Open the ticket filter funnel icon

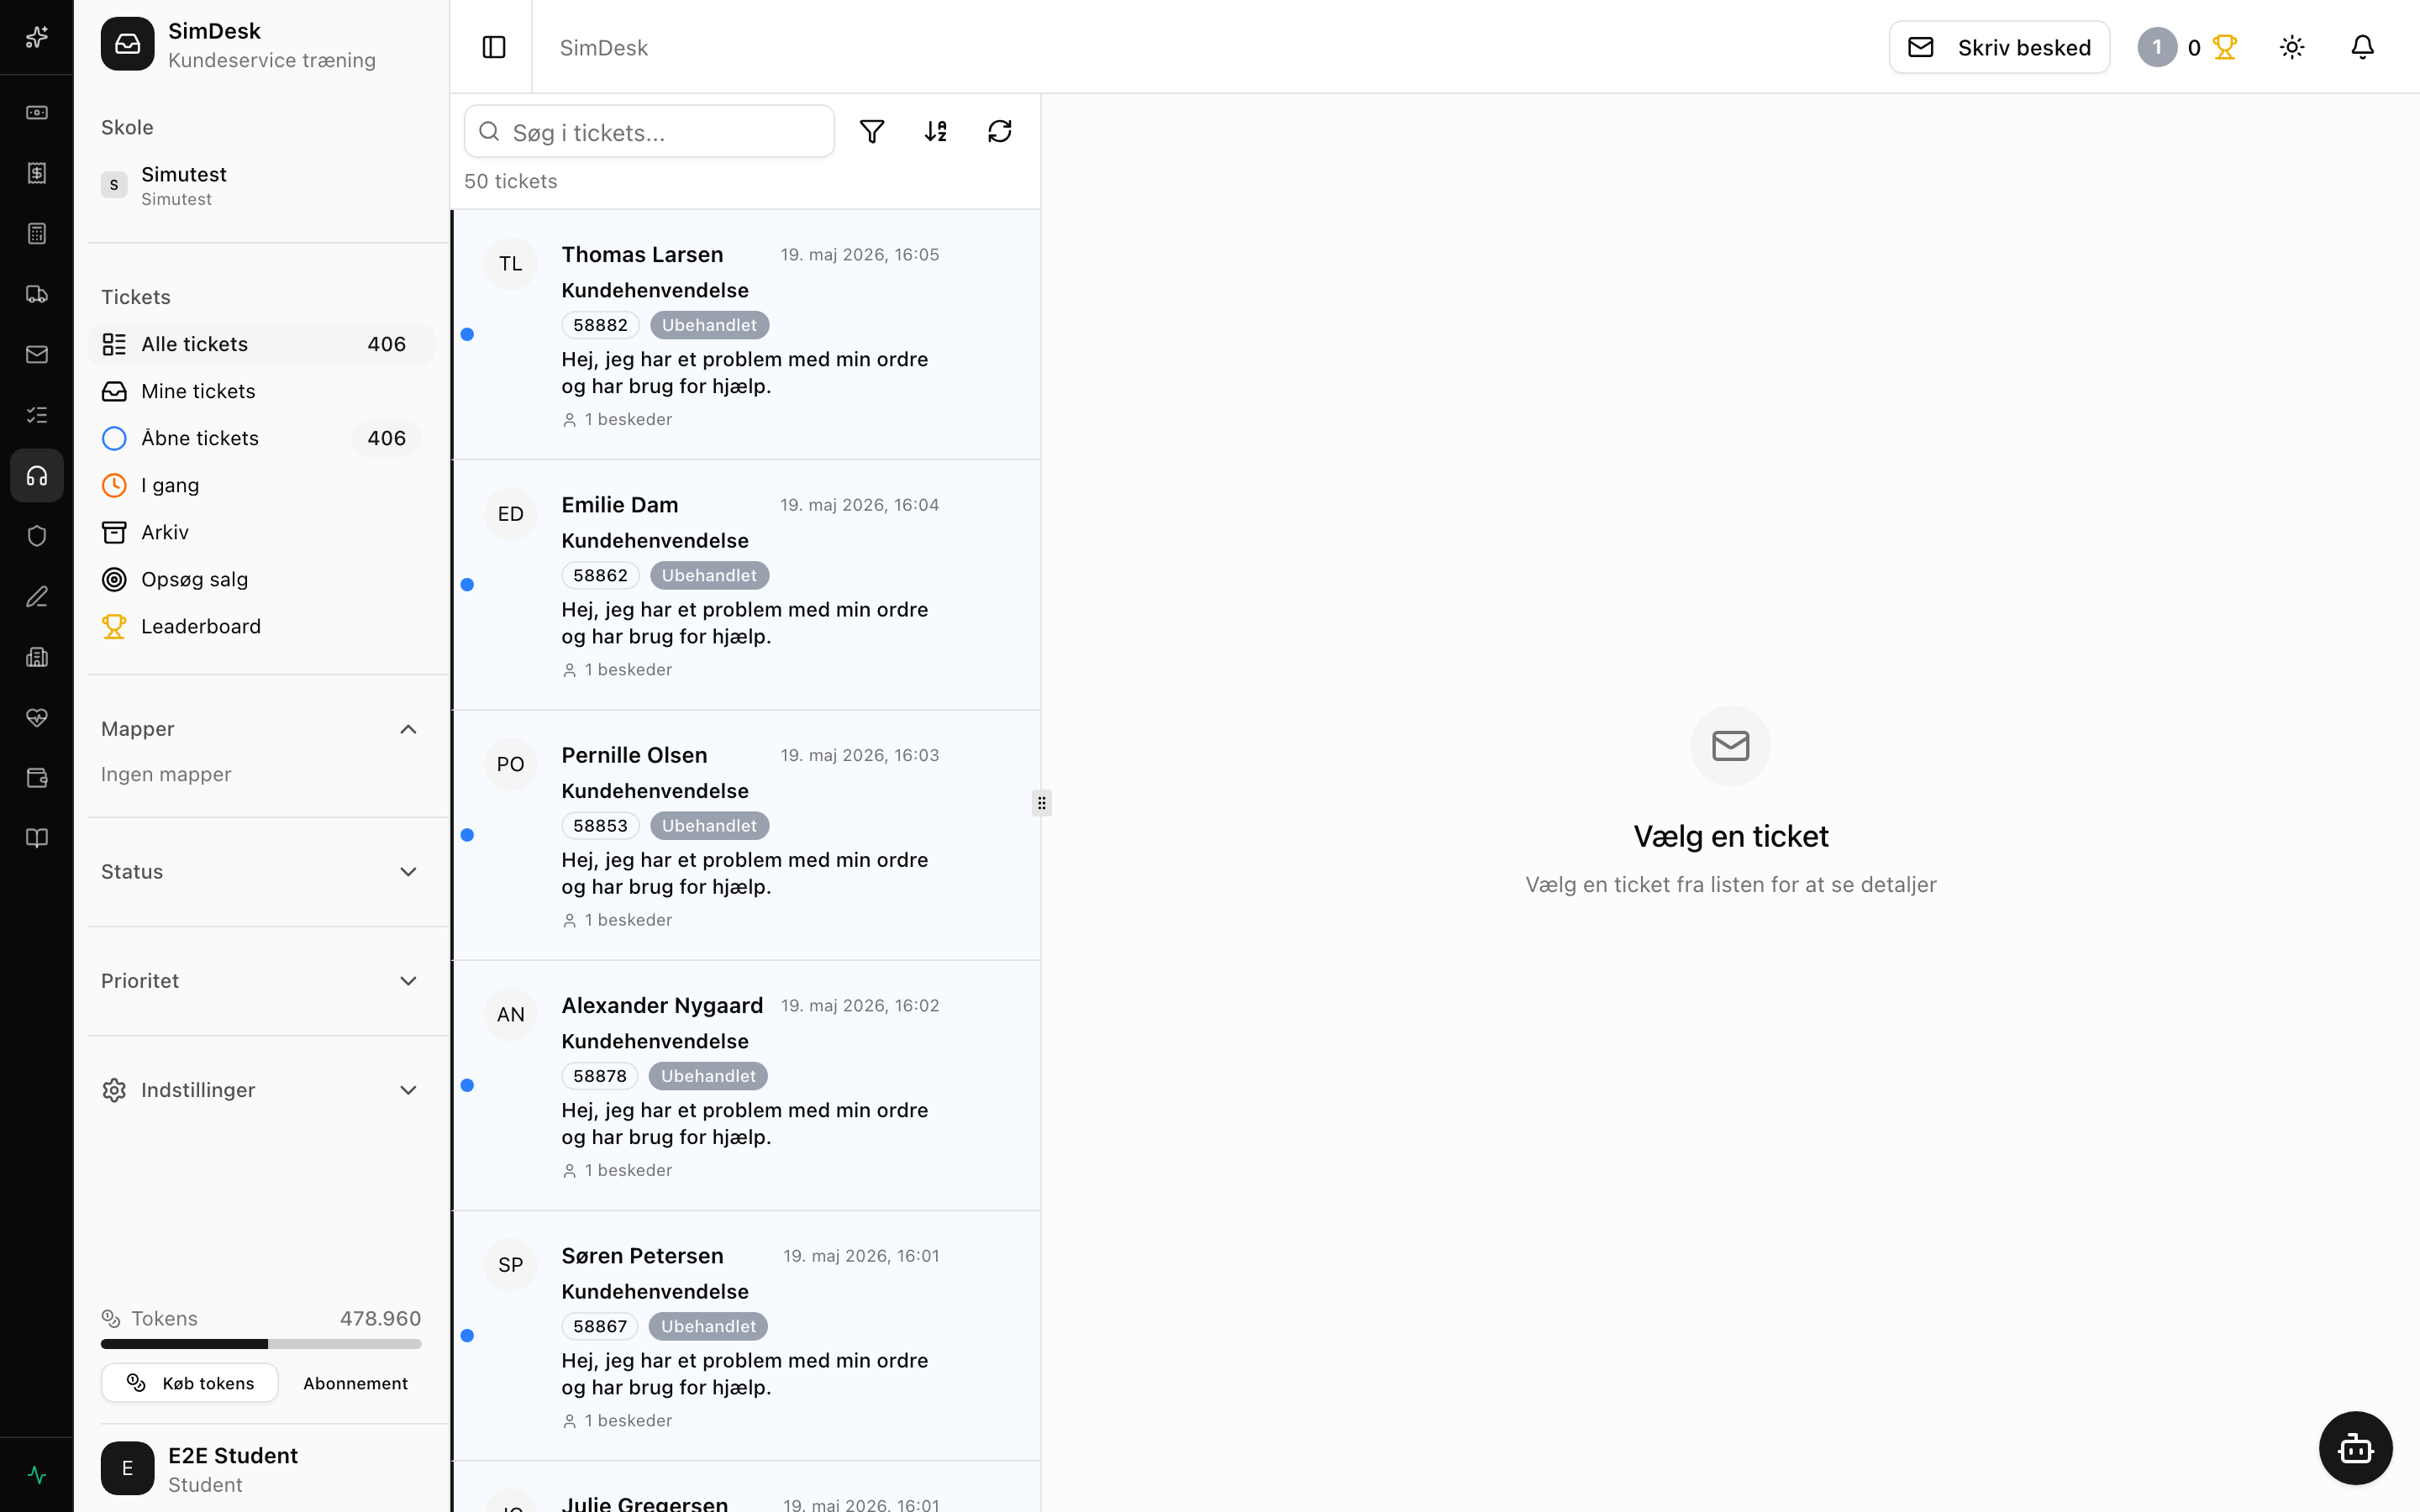[x=872, y=131]
